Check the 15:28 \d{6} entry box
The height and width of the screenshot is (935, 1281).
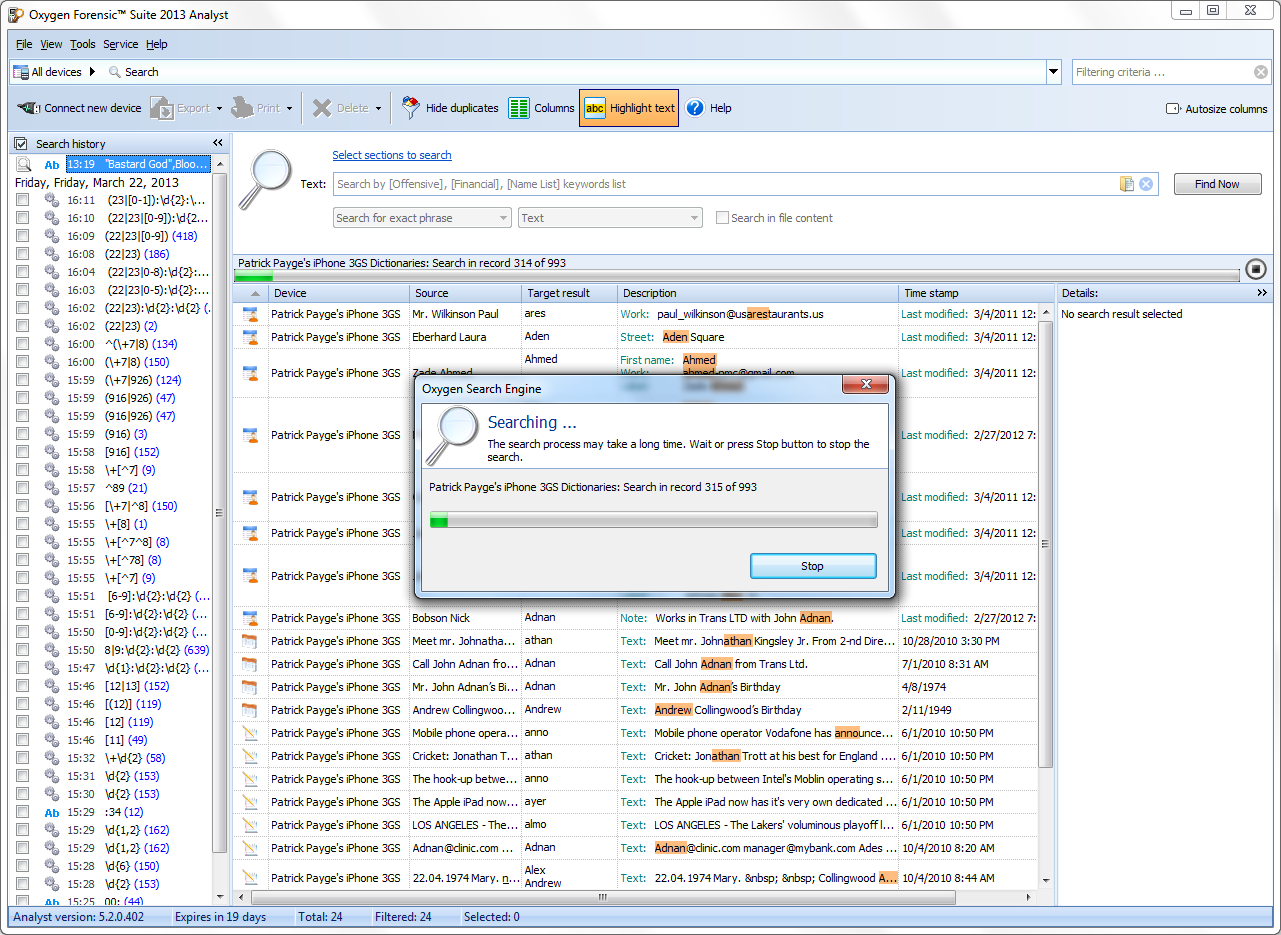pyautogui.click(x=22, y=866)
